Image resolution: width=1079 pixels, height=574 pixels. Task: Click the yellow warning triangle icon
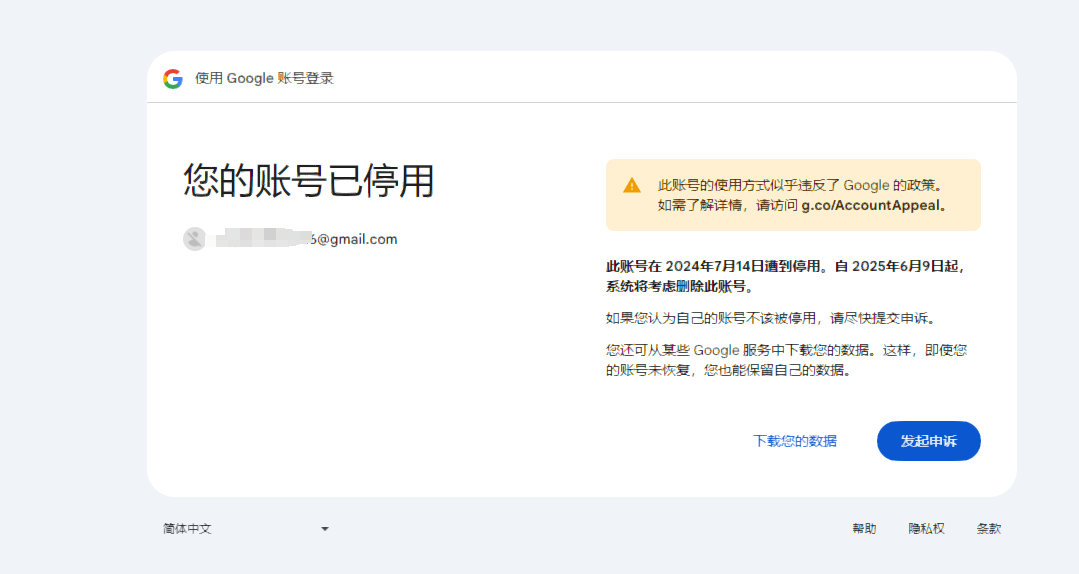click(632, 185)
